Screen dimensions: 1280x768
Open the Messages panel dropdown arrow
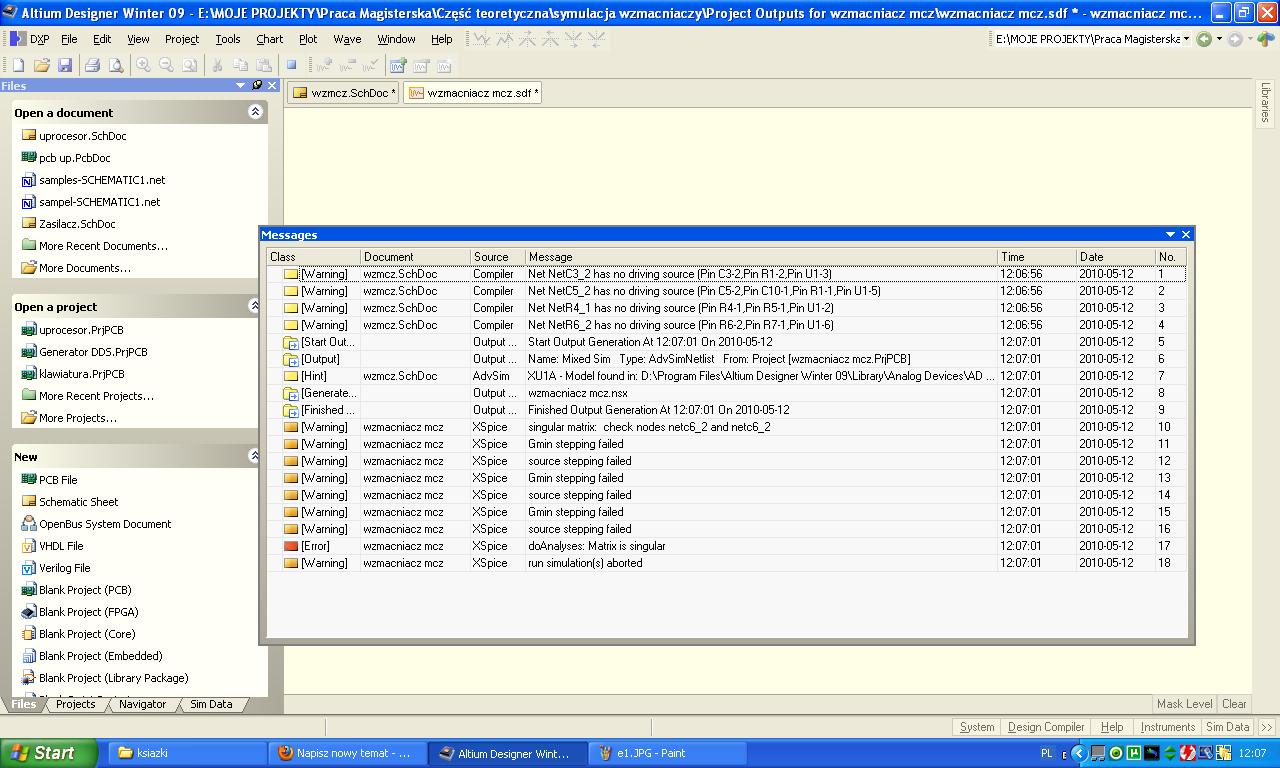pos(1170,235)
